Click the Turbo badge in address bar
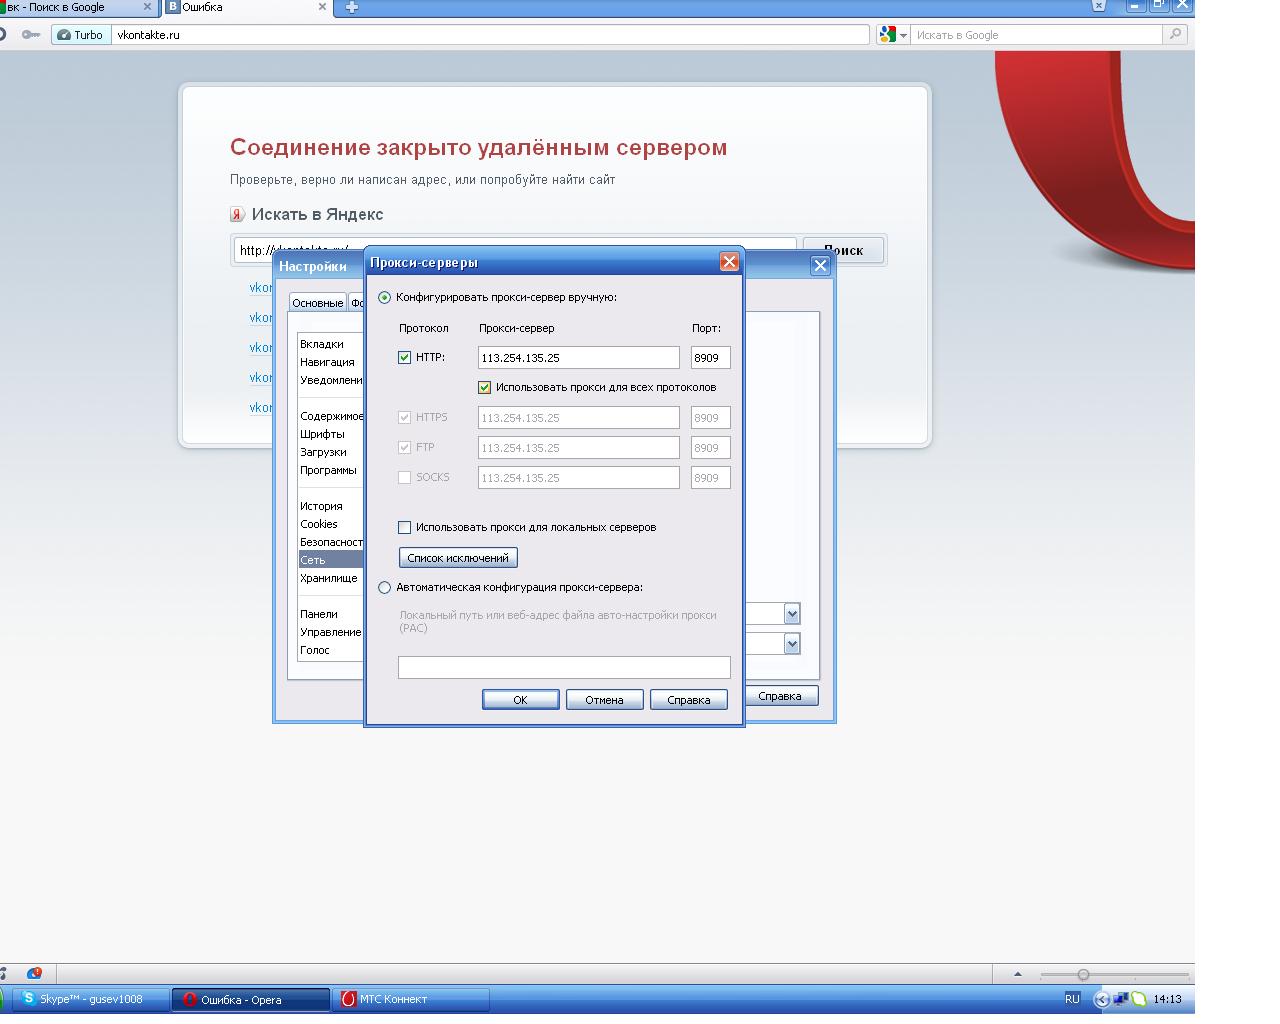Screen dimensions: 1280x1024 [80, 35]
